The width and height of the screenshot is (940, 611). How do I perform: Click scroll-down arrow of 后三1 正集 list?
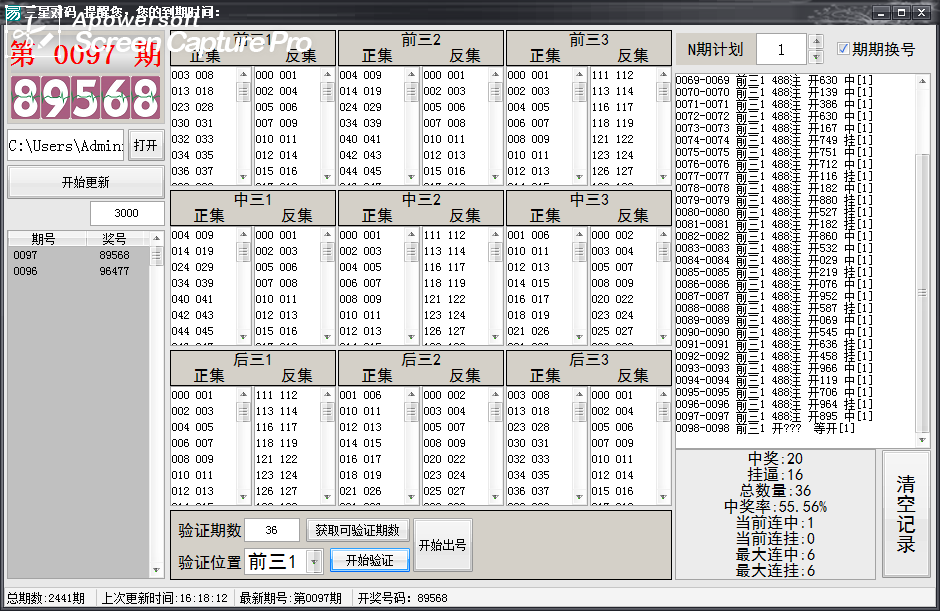tap(243, 497)
